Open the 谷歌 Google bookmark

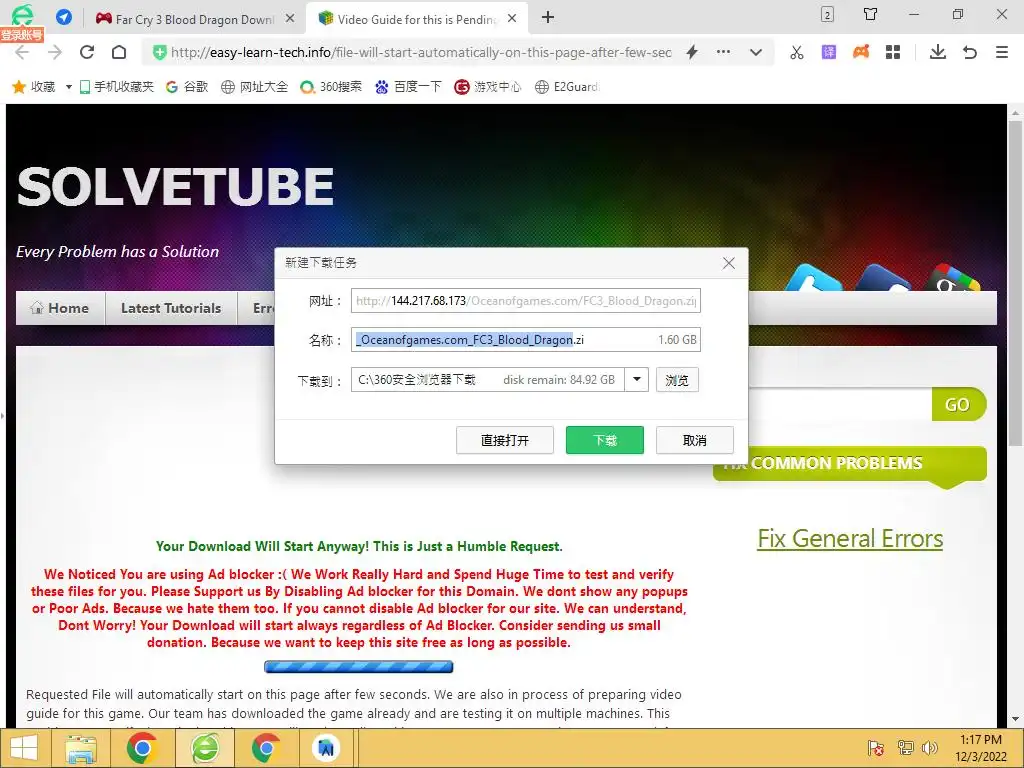[x=187, y=87]
